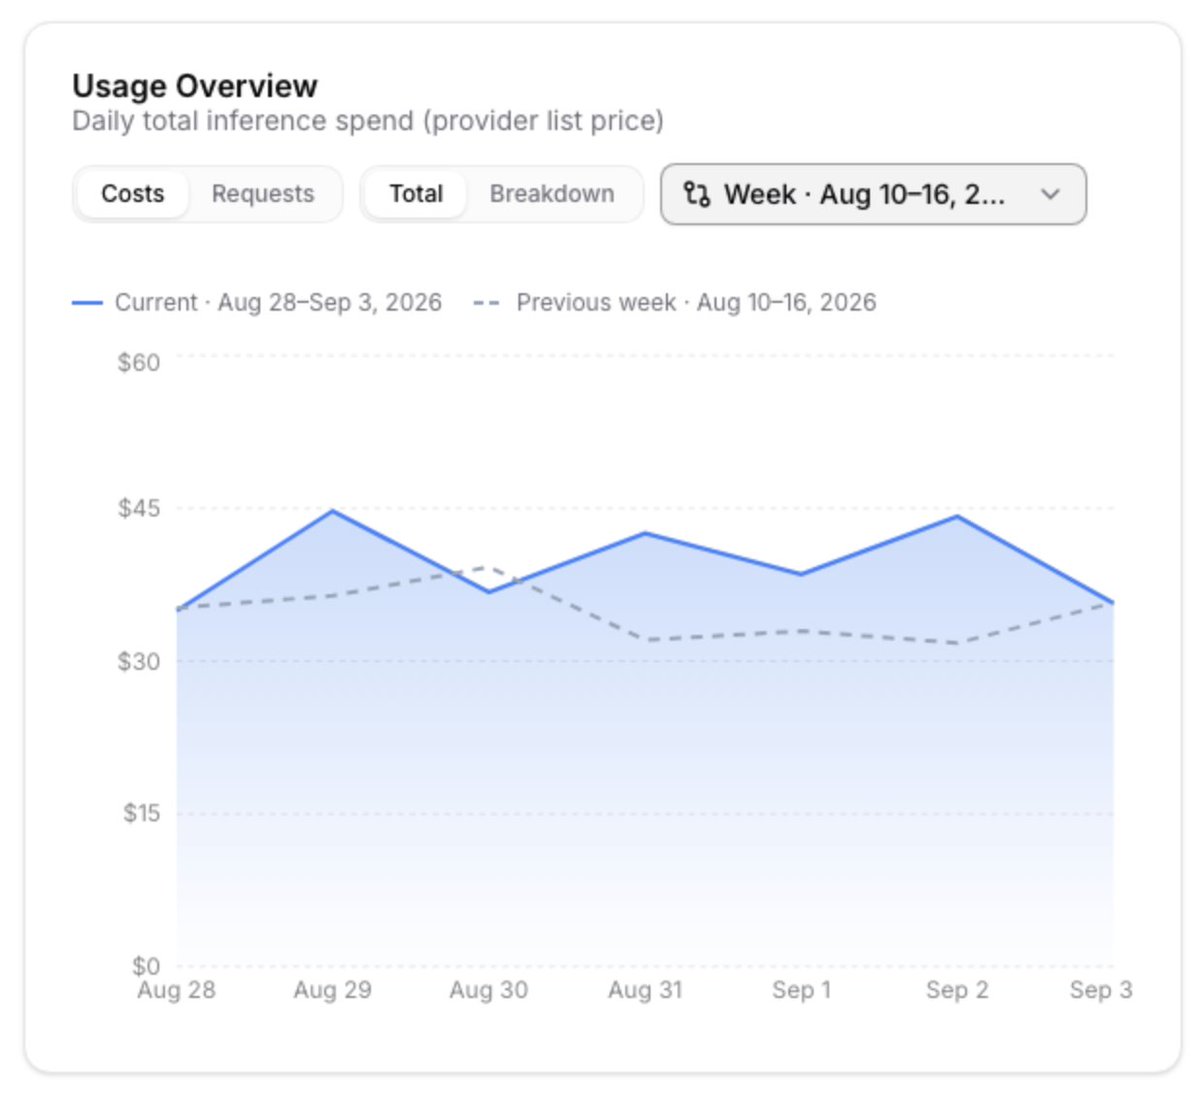Click the compare icon in Week dropdown
The height and width of the screenshot is (1097, 1200).
coord(697,194)
